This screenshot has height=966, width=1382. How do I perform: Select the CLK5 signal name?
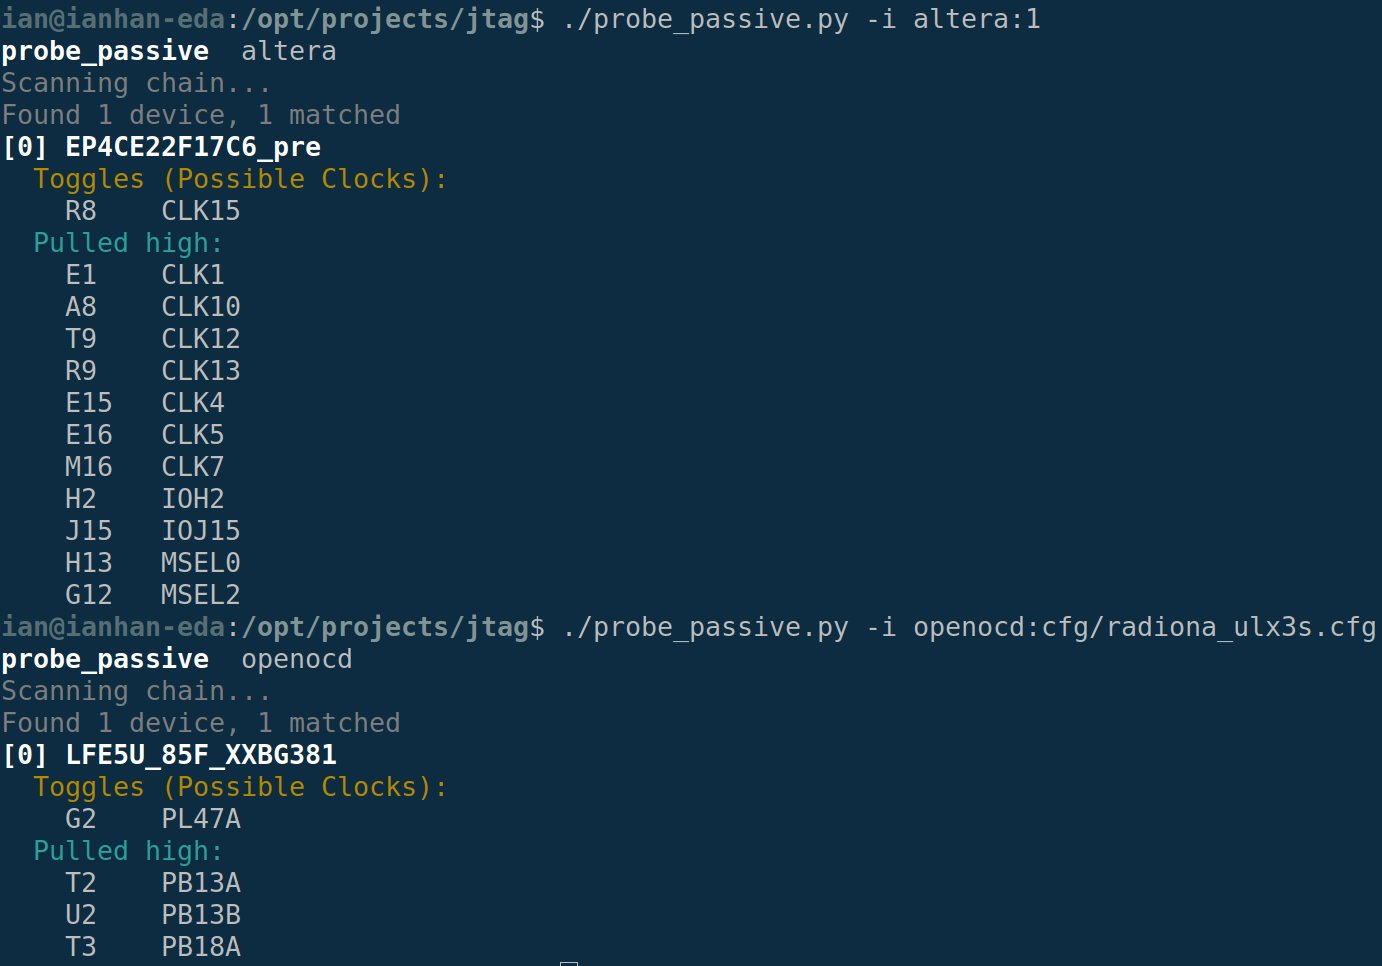click(192, 435)
